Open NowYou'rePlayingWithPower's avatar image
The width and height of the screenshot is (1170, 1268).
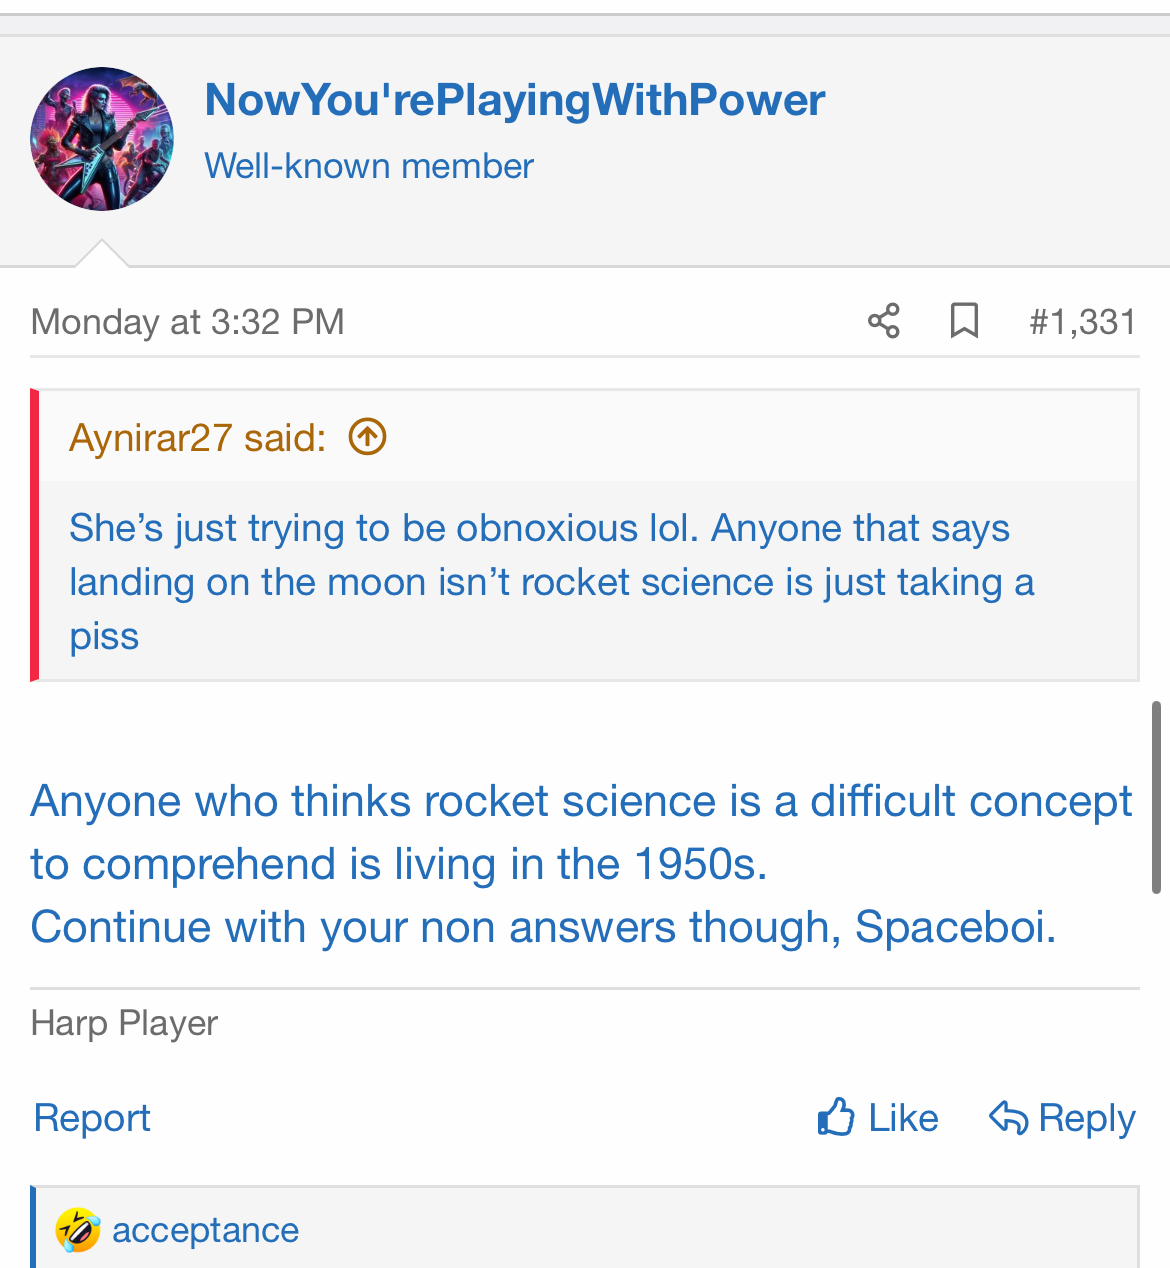pos(102,139)
